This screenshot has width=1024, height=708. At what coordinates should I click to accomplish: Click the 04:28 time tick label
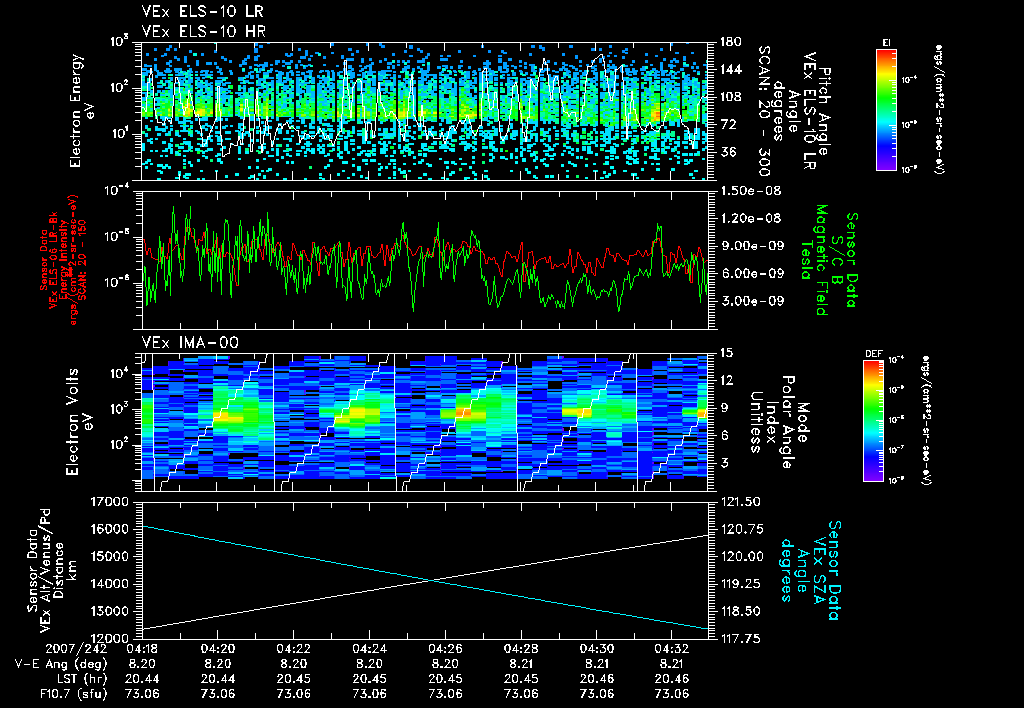pos(521,649)
